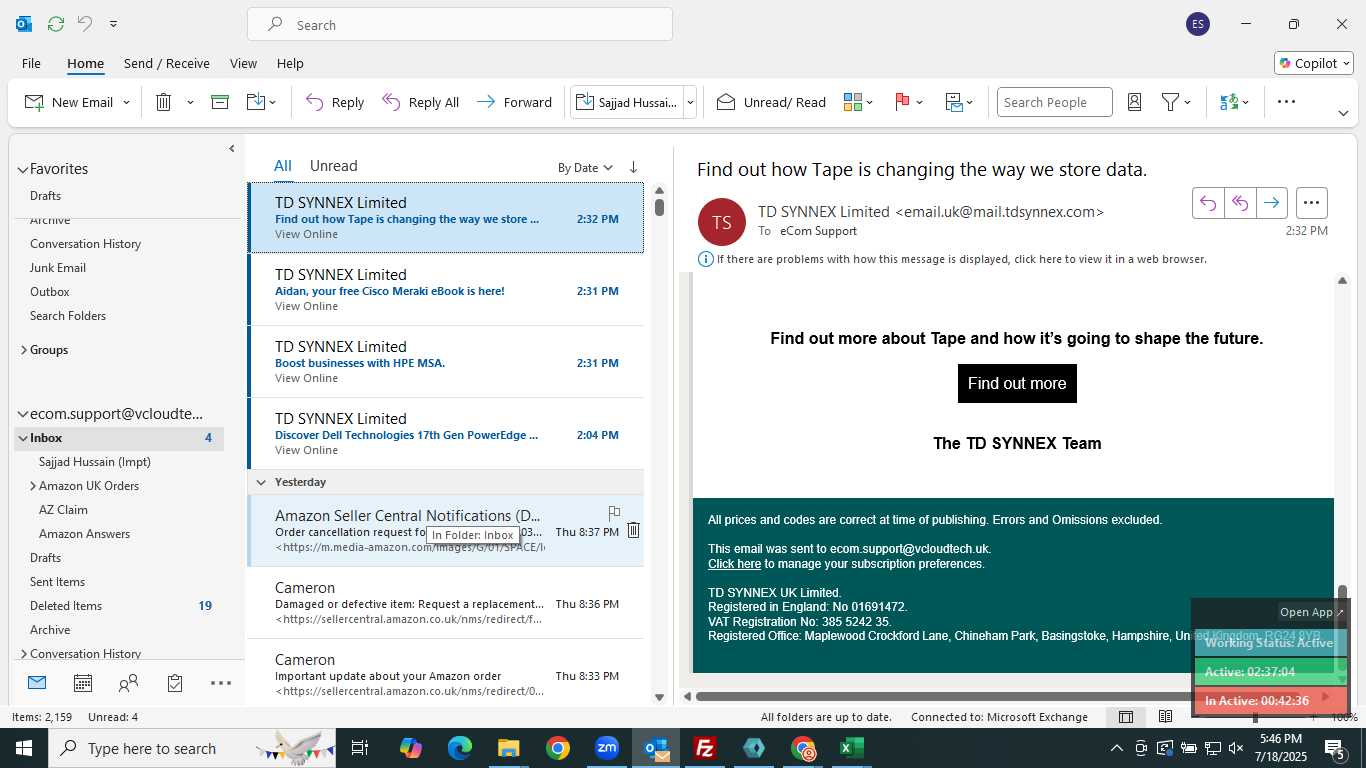Switch to Mail view envelope icon
1366x768 pixels.
[x=37, y=683]
